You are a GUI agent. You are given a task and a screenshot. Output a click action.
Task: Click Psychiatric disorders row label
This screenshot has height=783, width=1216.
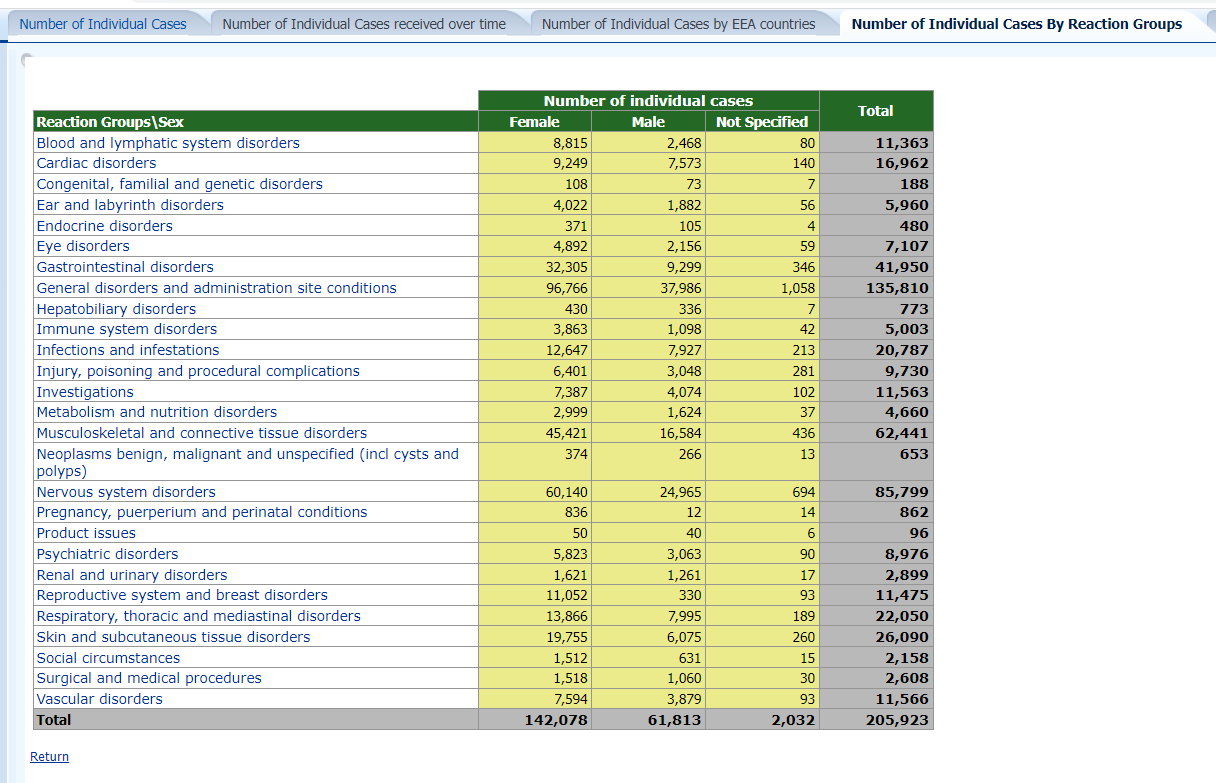click(x=107, y=554)
